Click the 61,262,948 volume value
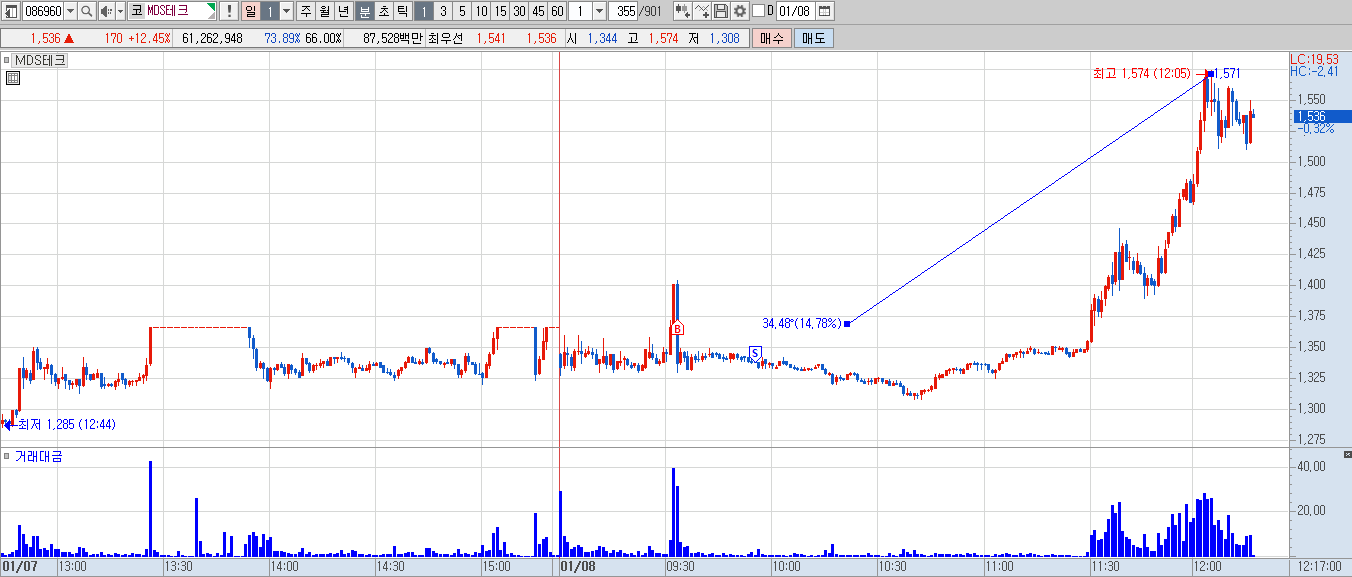 (x=212, y=38)
